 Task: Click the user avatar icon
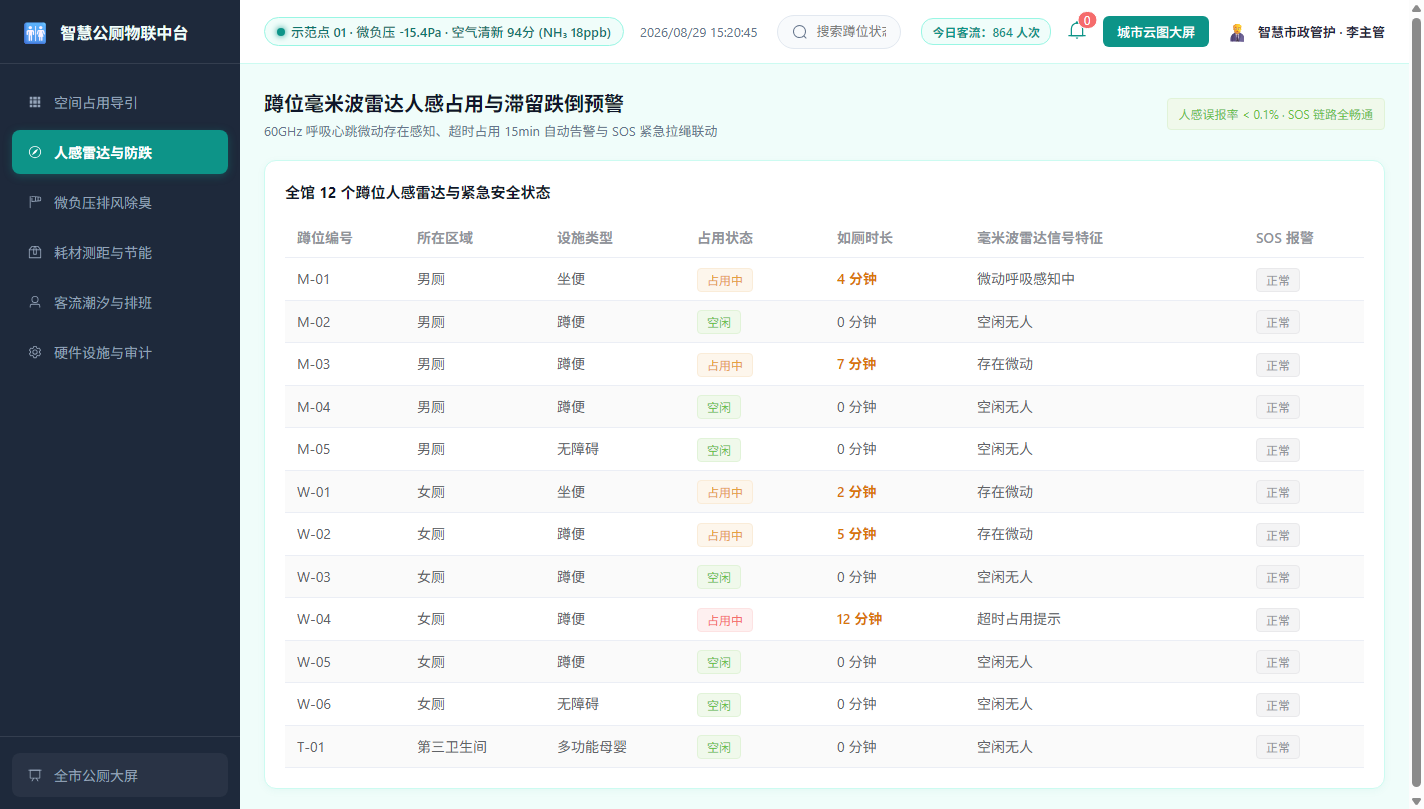pyautogui.click(x=1237, y=32)
